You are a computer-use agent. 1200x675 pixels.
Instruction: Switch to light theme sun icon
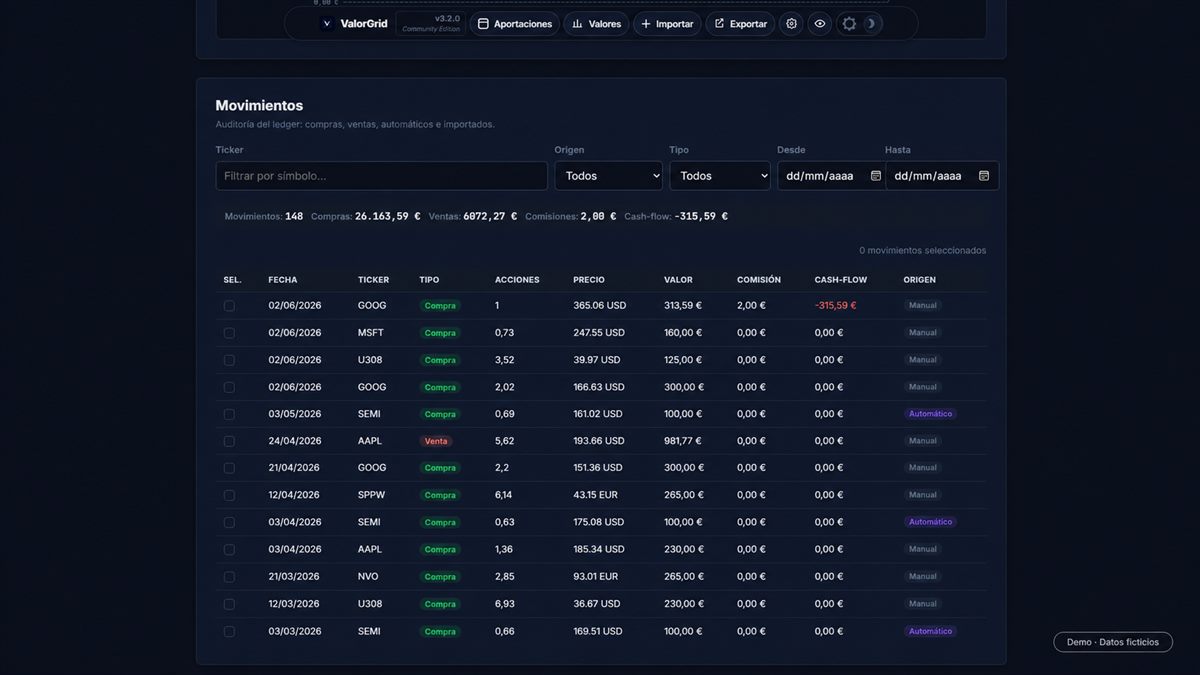pyautogui.click(x=849, y=23)
